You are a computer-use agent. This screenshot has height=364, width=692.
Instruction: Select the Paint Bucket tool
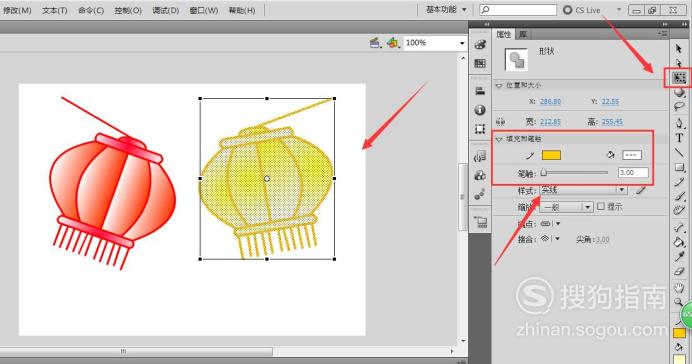point(679,242)
